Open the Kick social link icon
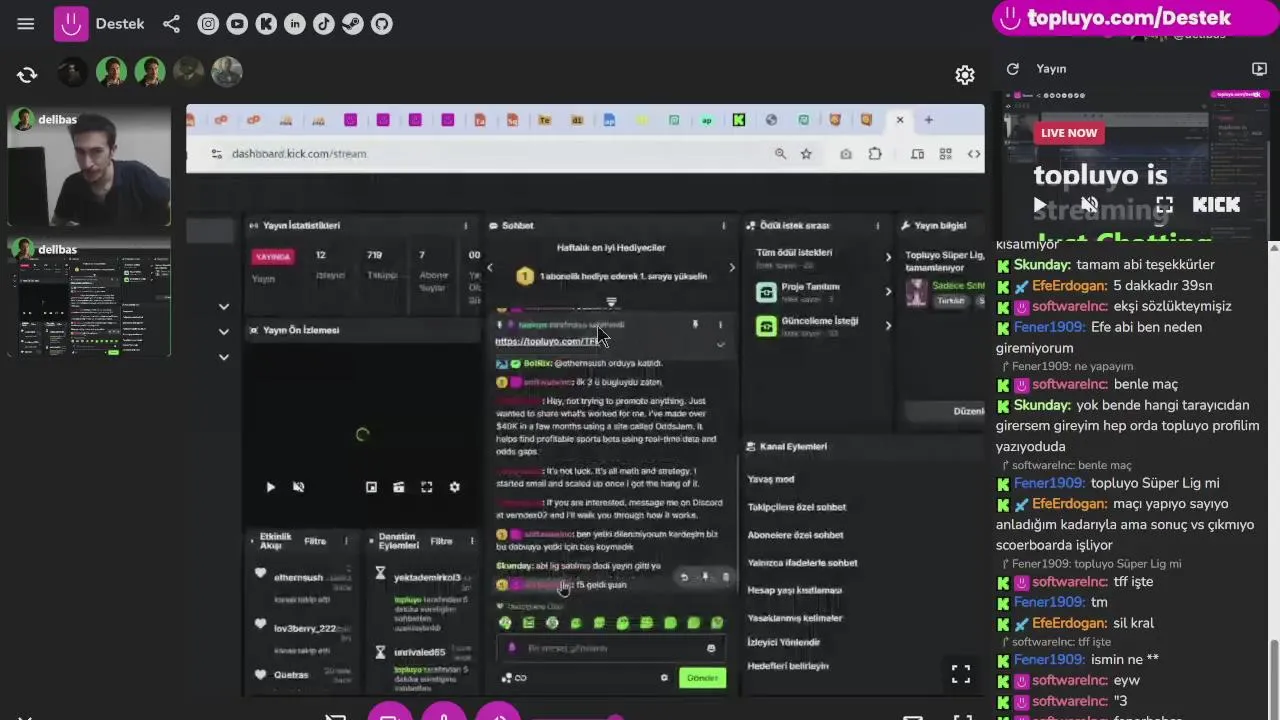1280x720 pixels. coord(266,24)
